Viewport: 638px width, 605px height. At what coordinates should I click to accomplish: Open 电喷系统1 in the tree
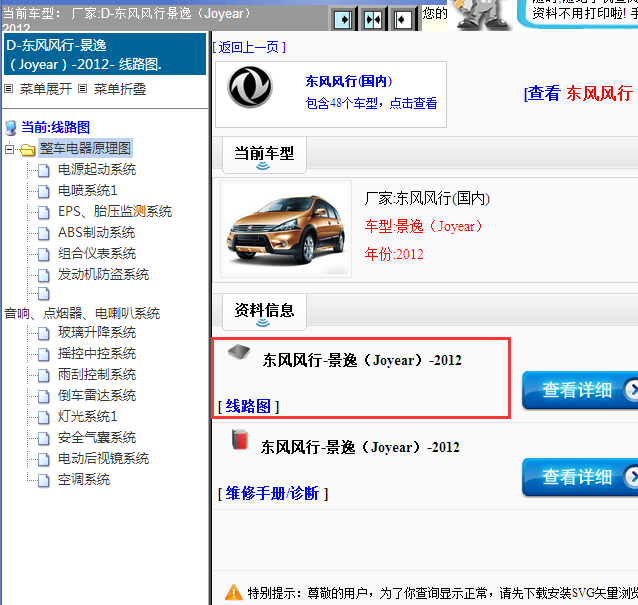pyautogui.click(x=87, y=190)
